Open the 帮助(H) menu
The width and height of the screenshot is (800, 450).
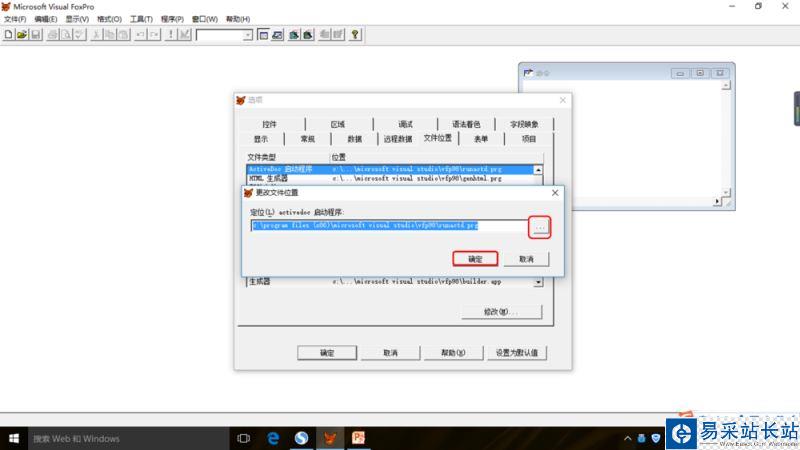tap(238, 19)
